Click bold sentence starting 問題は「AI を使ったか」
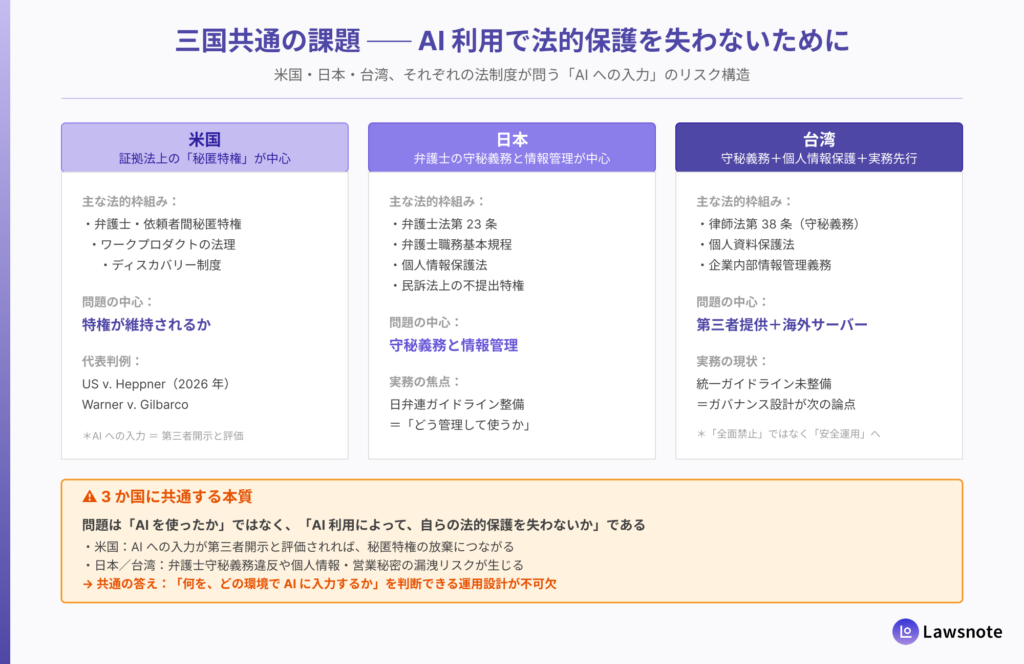Viewport: 1024px width, 664px height. (x=364, y=525)
